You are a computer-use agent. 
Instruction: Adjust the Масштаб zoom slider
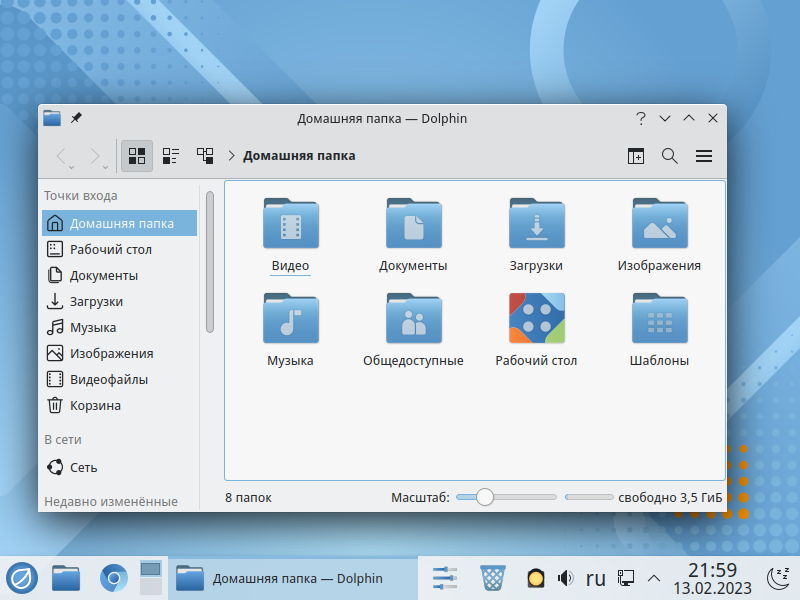pyautogui.click(x=485, y=497)
